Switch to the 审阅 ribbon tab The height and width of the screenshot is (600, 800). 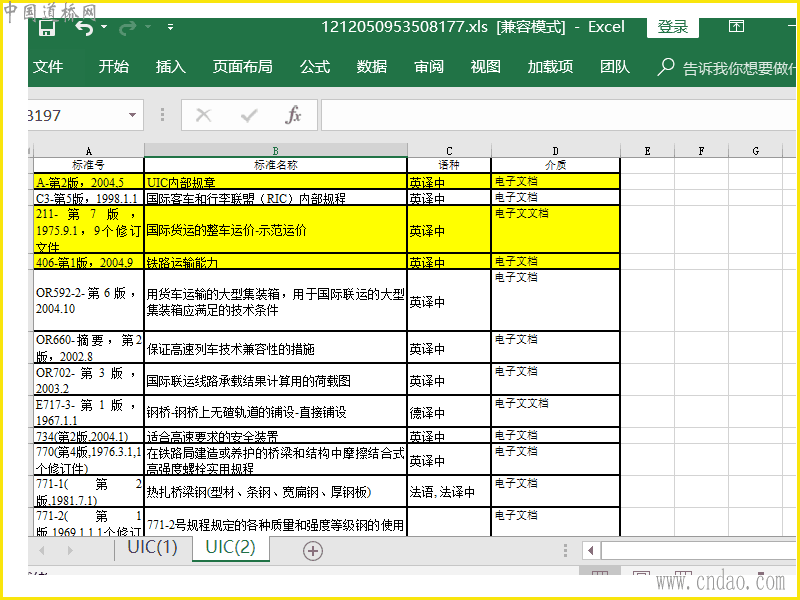pos(429,66)
